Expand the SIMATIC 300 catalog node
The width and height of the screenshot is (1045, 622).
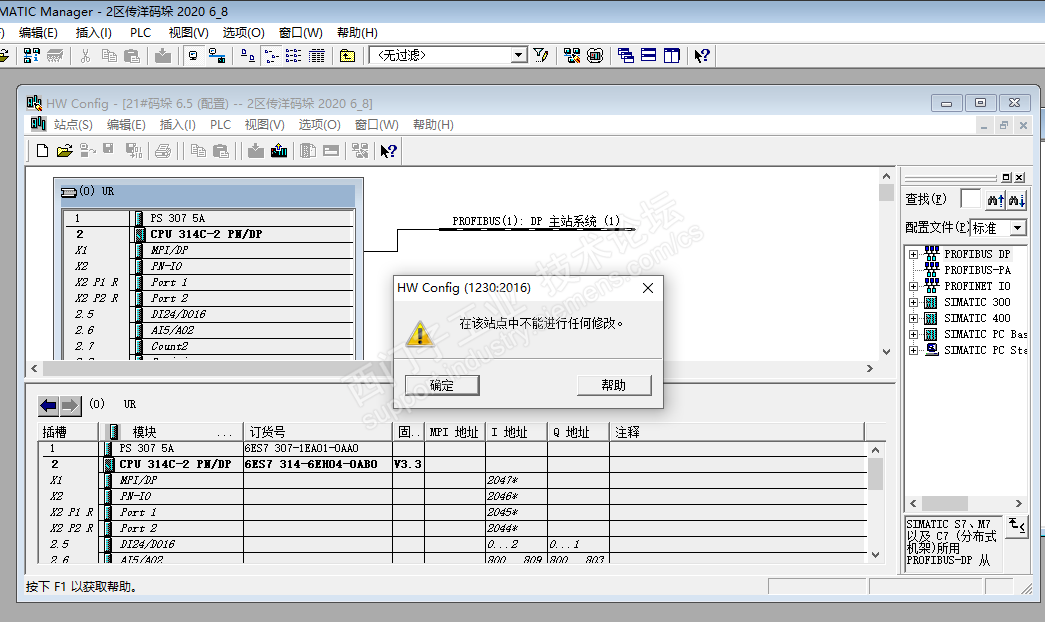point(914,302)
